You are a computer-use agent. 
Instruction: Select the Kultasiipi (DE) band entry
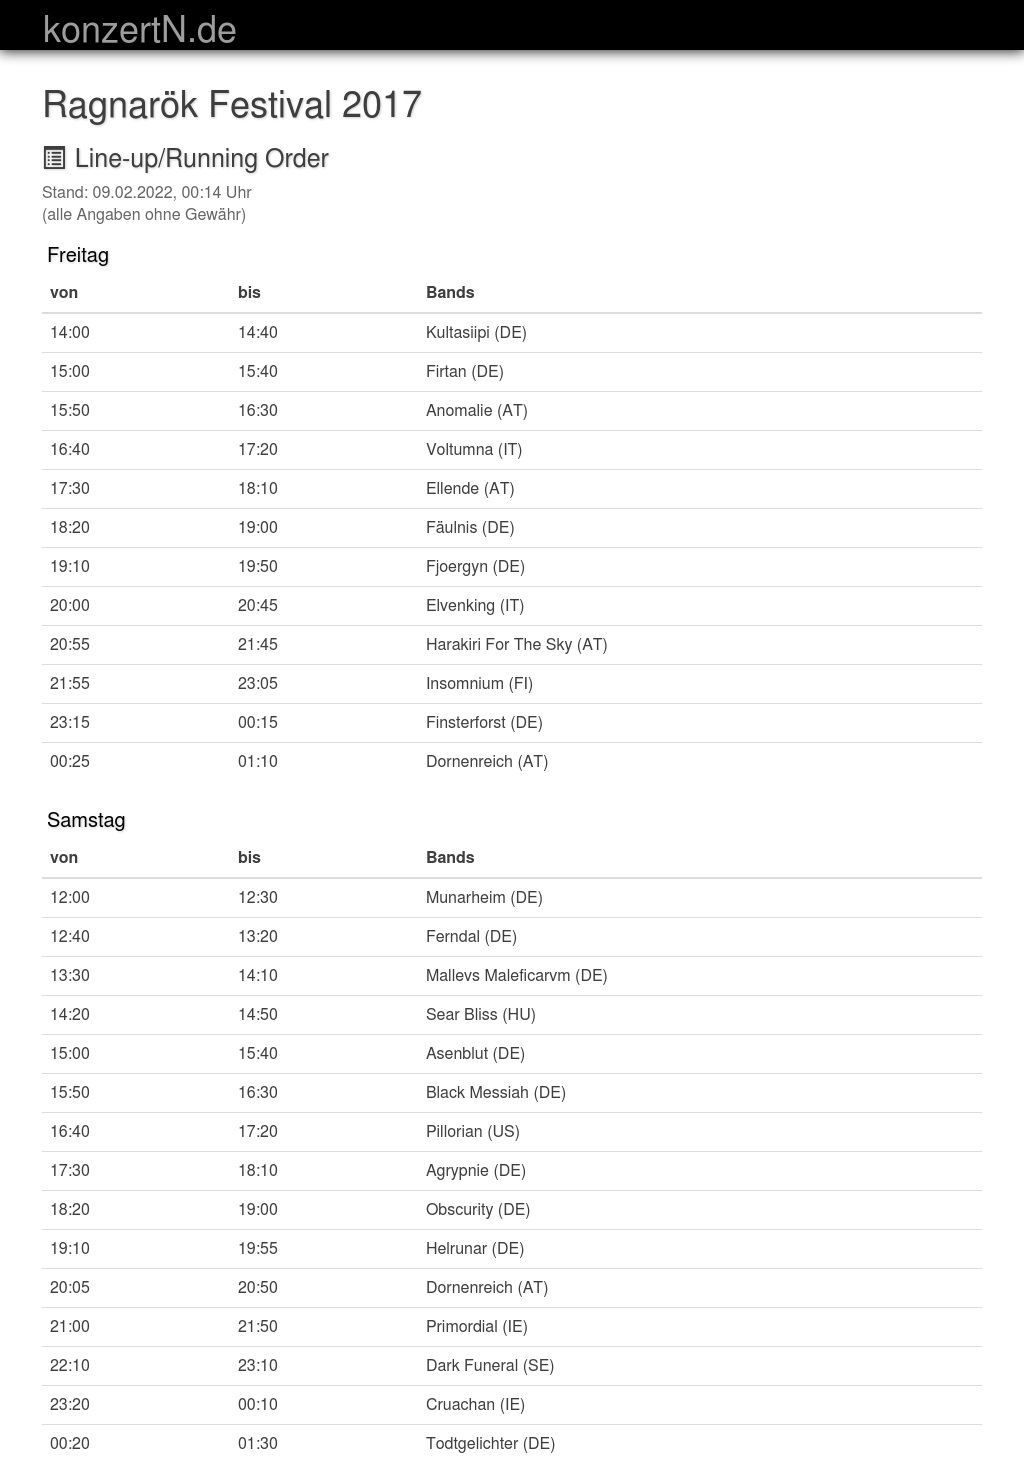click(x=476, y=332)
